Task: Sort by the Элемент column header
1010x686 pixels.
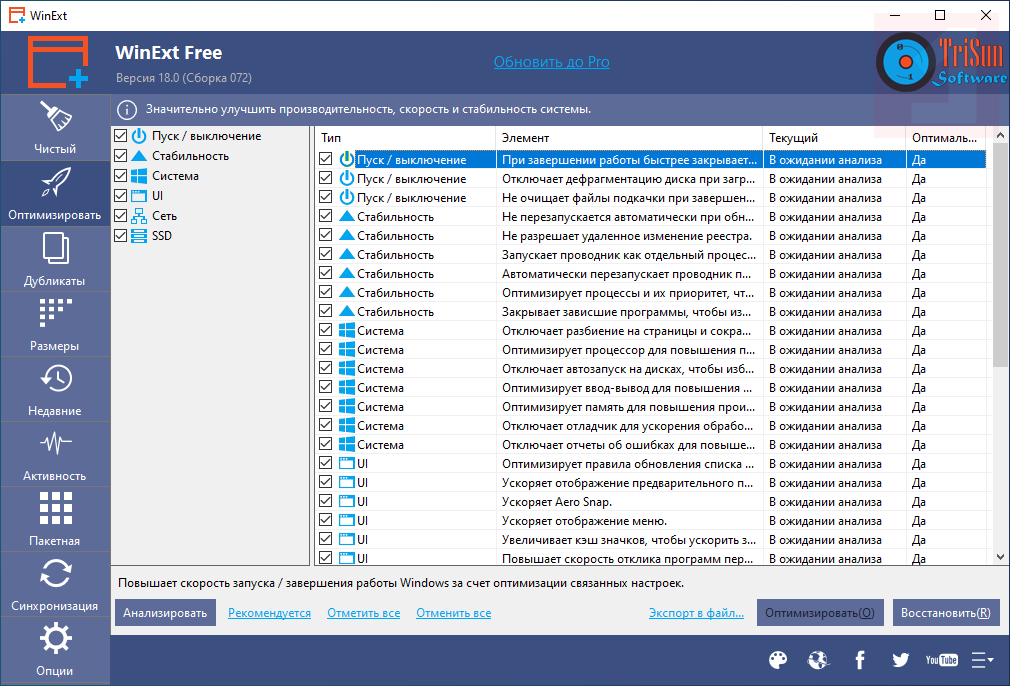Action: click(x=629, y=138)
